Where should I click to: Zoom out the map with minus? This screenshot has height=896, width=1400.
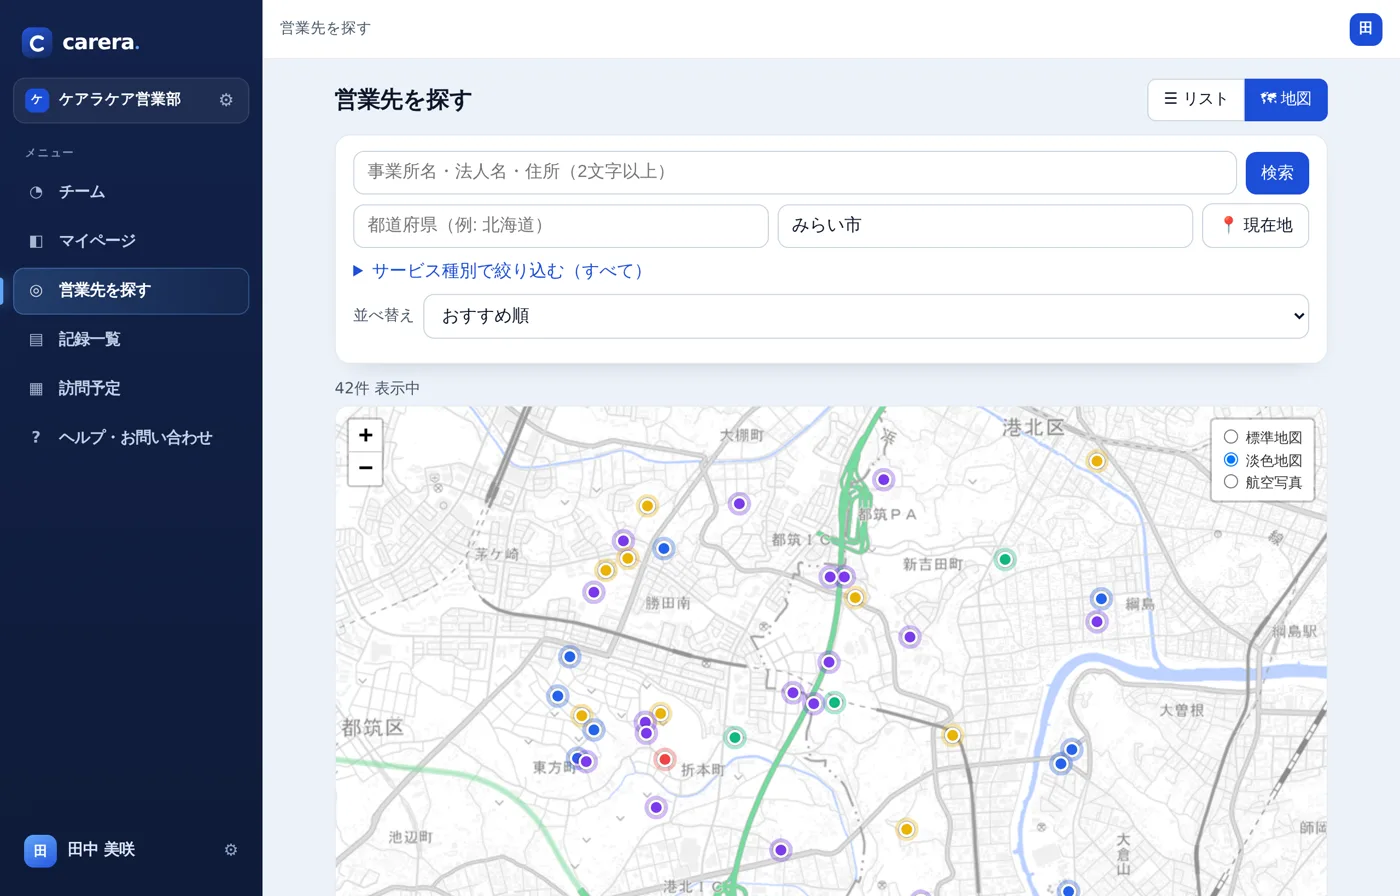click(365, 468)
